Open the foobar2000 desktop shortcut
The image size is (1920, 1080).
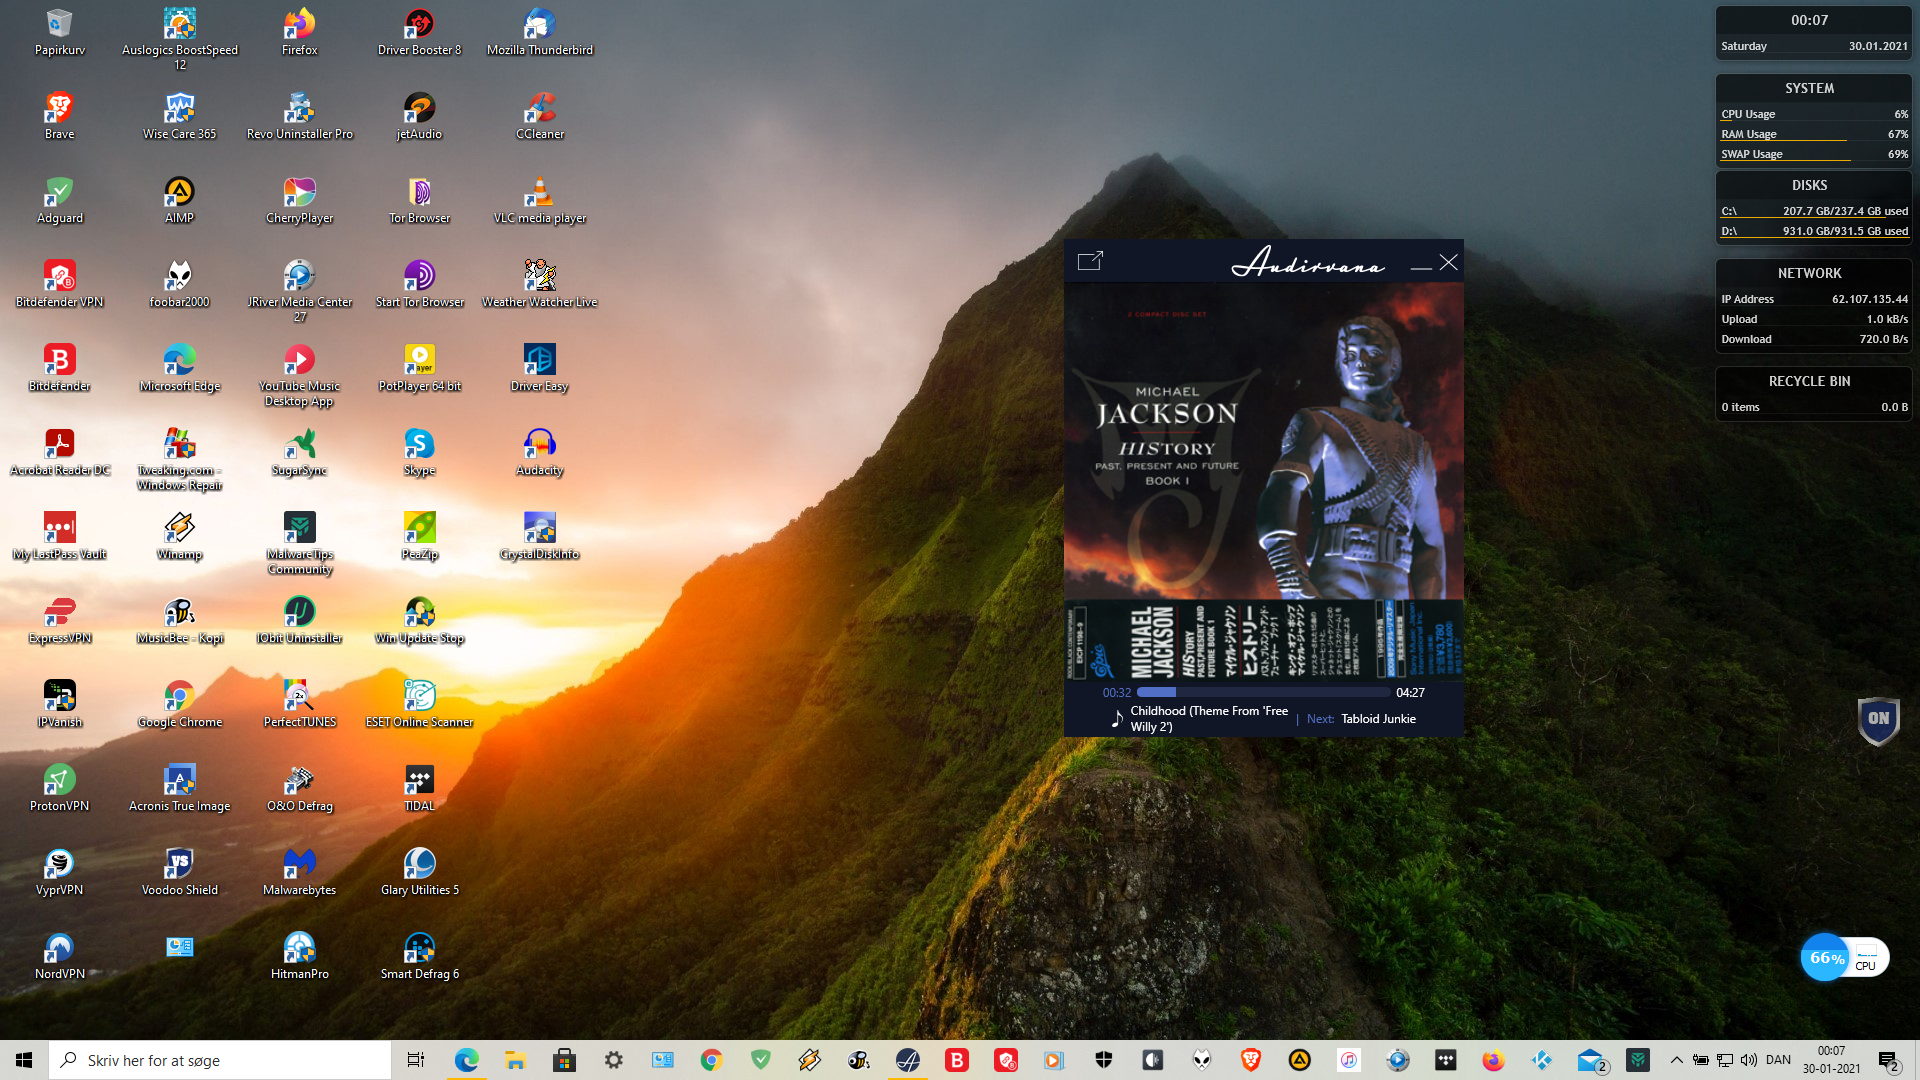[179, 276]
